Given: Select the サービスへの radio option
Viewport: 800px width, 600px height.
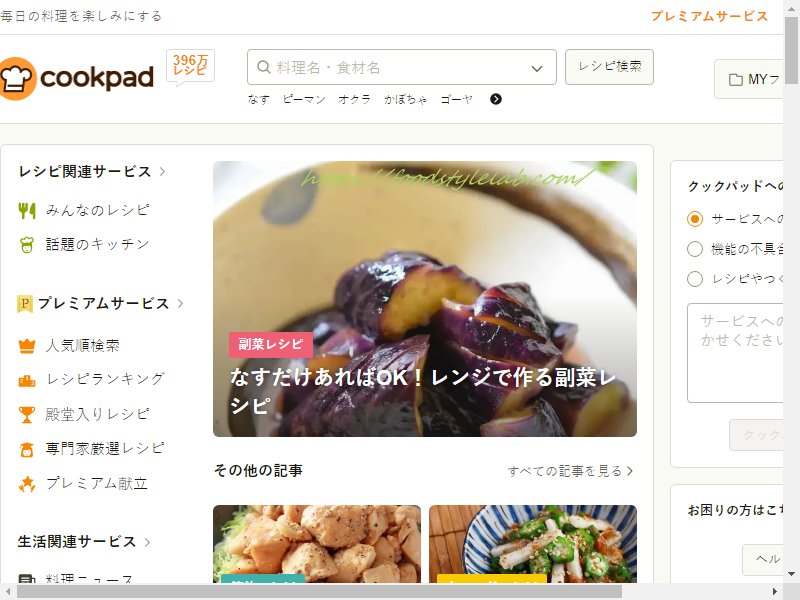Looking at the screenshot, I should (694, 219).
